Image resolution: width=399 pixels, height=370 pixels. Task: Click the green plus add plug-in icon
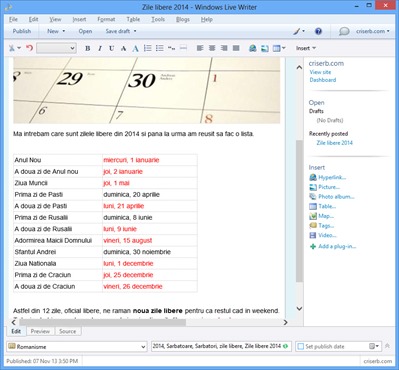[313, 247]
